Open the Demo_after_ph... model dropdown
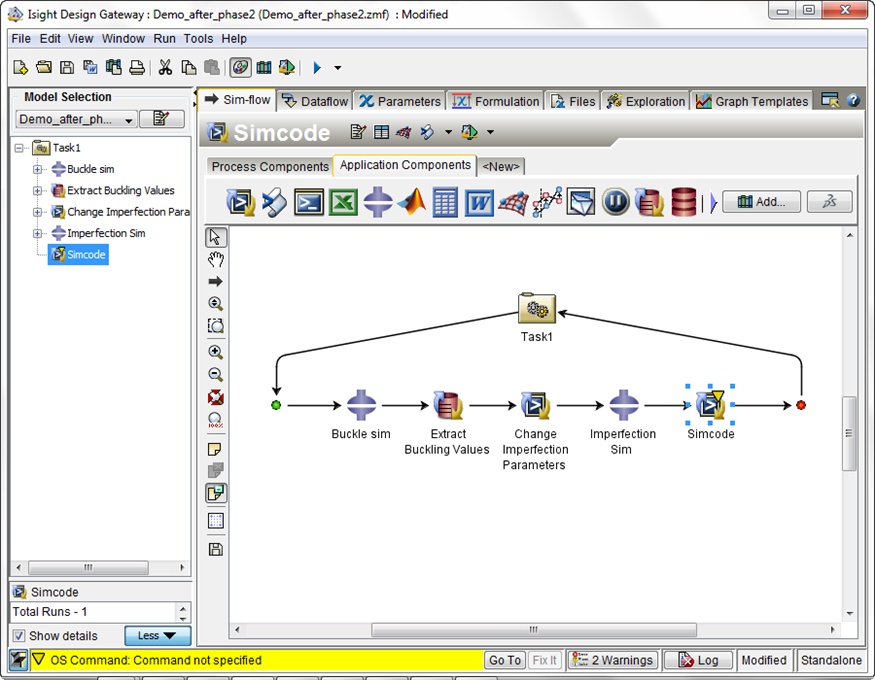 pos(76,119)
